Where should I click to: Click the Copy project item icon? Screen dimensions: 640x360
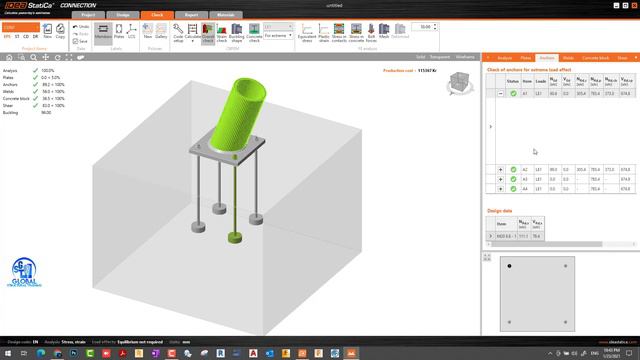60,31
